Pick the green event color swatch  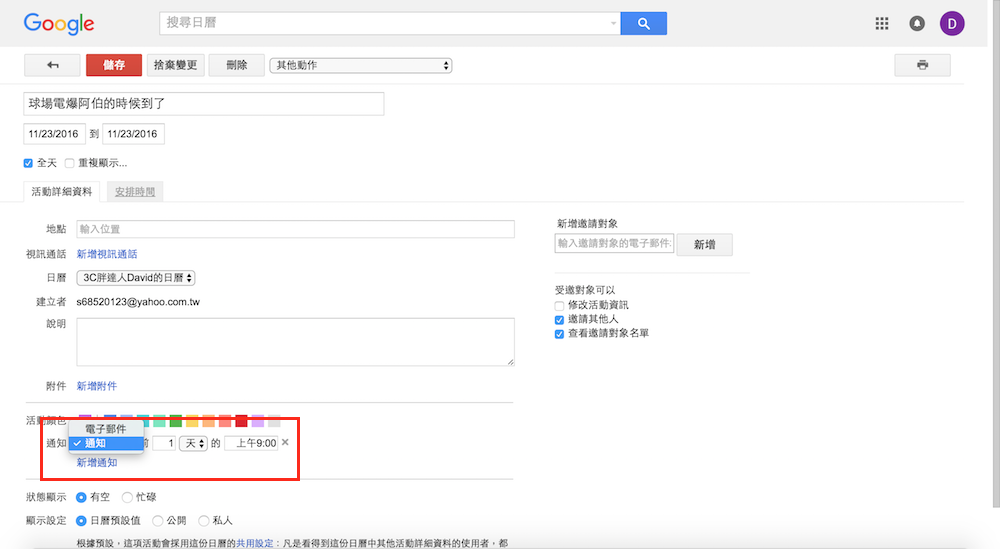coord(176,421)
